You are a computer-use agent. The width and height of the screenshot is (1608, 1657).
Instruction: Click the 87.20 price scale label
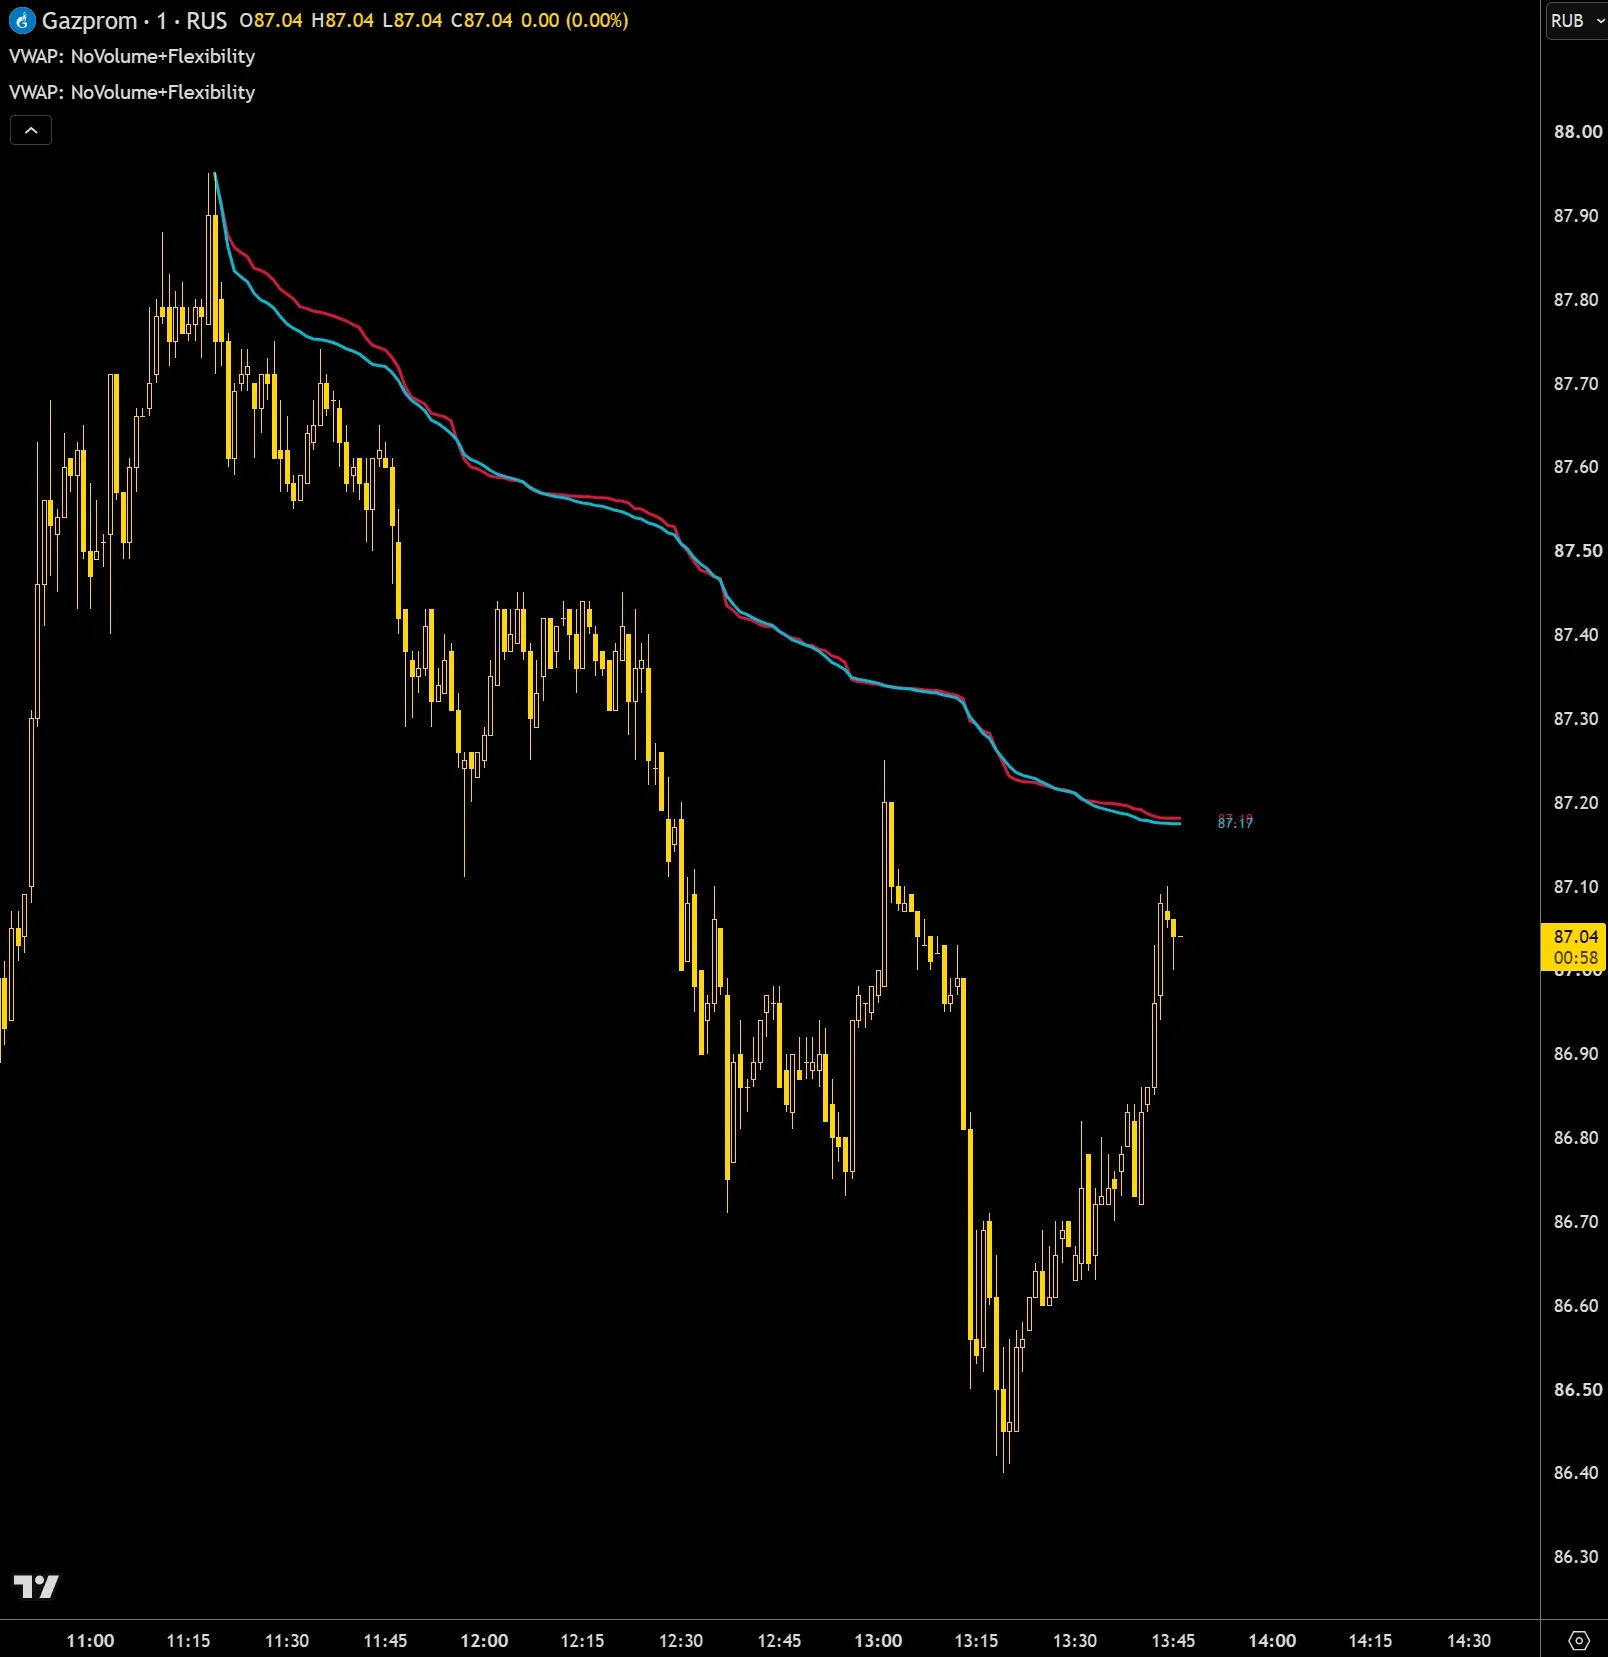pyautogui.click(x=1578, y=803)
